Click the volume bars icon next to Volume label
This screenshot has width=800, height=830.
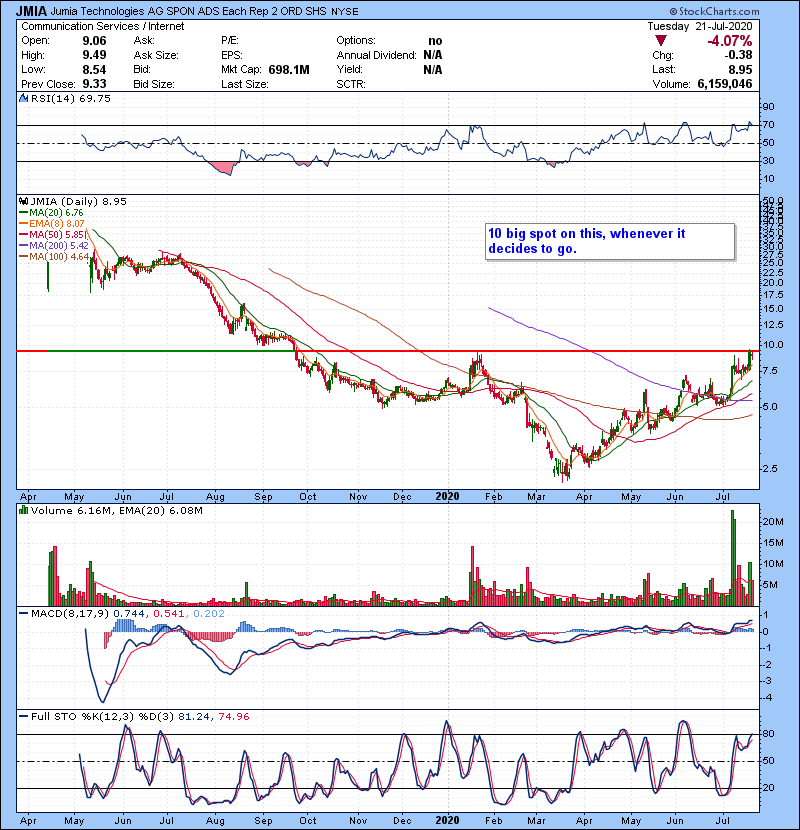24,510
